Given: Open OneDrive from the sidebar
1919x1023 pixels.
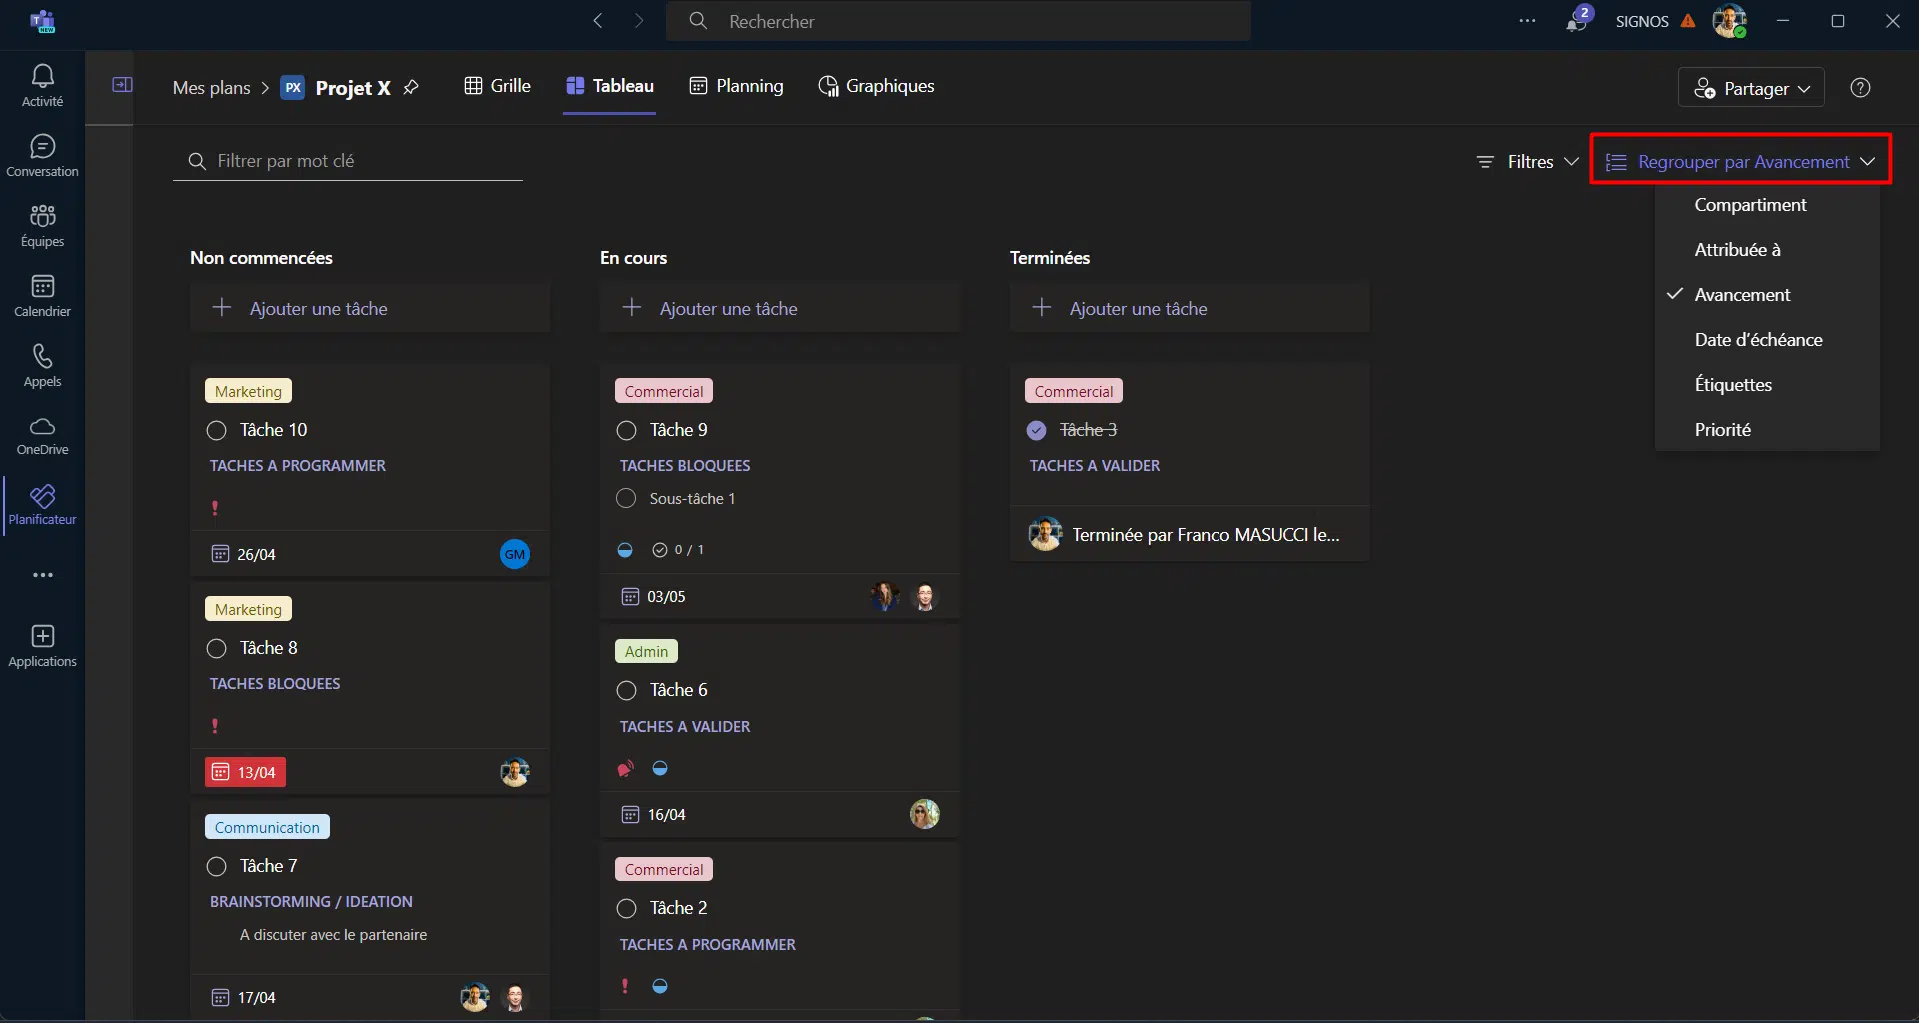Looking at the screenshot, I should 42,435.
